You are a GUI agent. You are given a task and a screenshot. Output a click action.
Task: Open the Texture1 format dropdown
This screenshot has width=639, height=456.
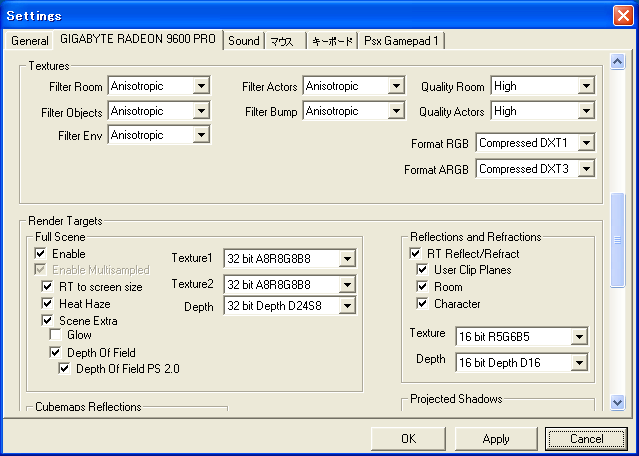[x=346, y=259]
